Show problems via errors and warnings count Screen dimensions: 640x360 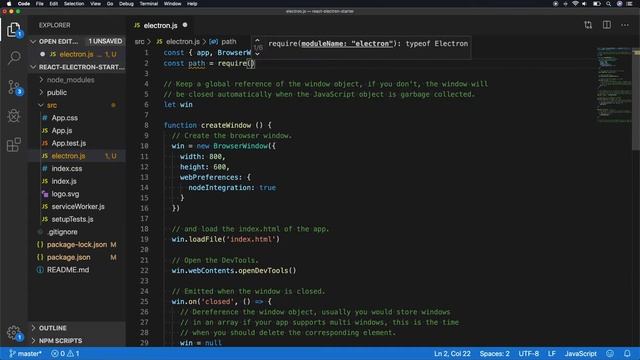pyautogui.click(x=65, y=353)
